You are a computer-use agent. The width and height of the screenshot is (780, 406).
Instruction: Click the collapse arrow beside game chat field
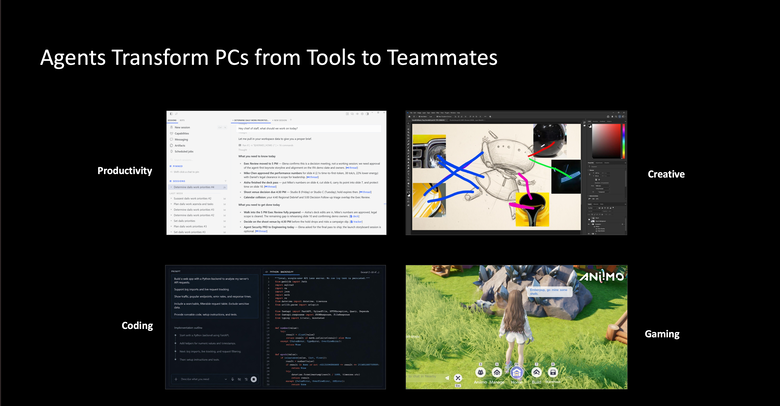click(x=447, y=378)
